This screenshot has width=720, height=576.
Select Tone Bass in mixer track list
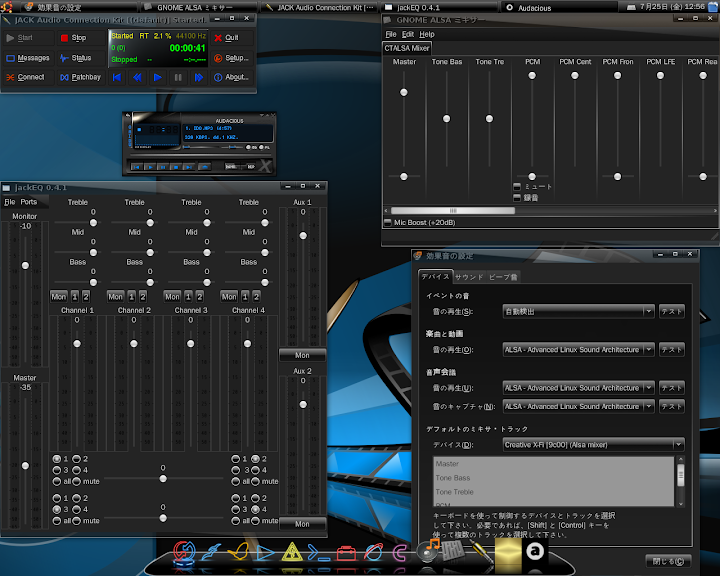(553, 478)
